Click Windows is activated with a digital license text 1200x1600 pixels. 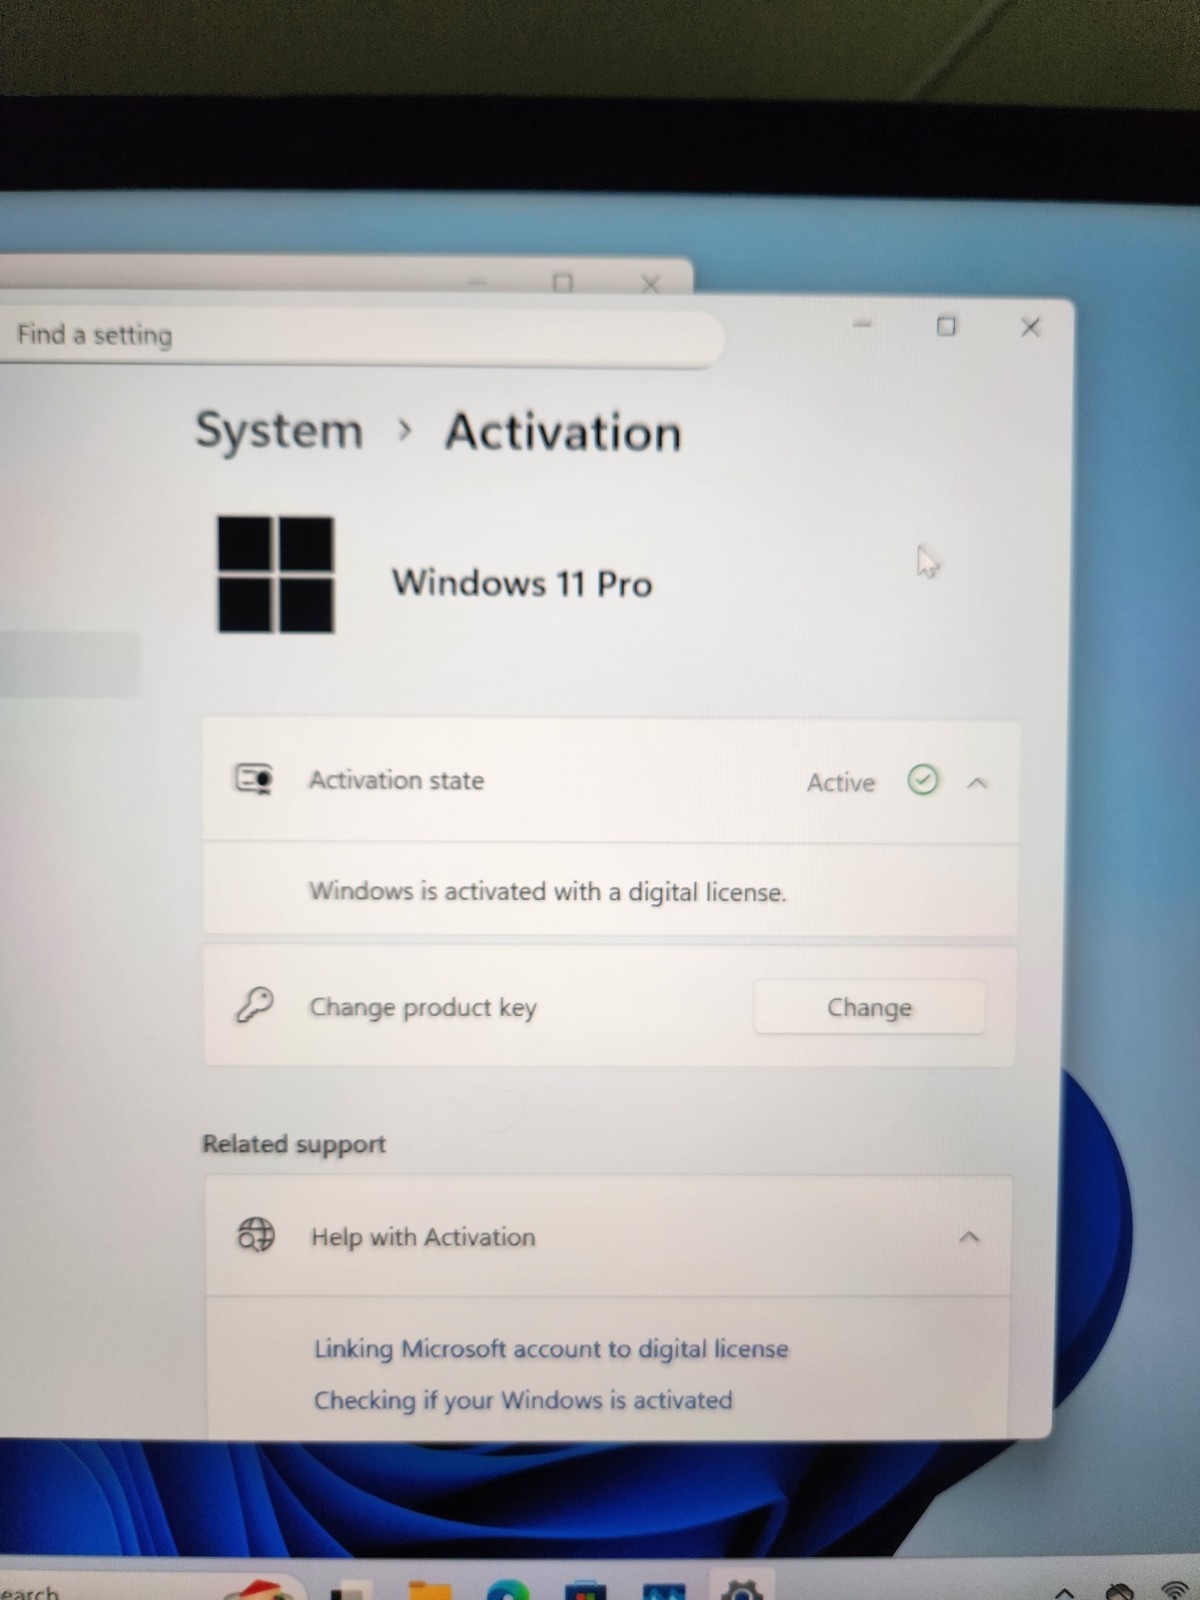click(547, 891)
